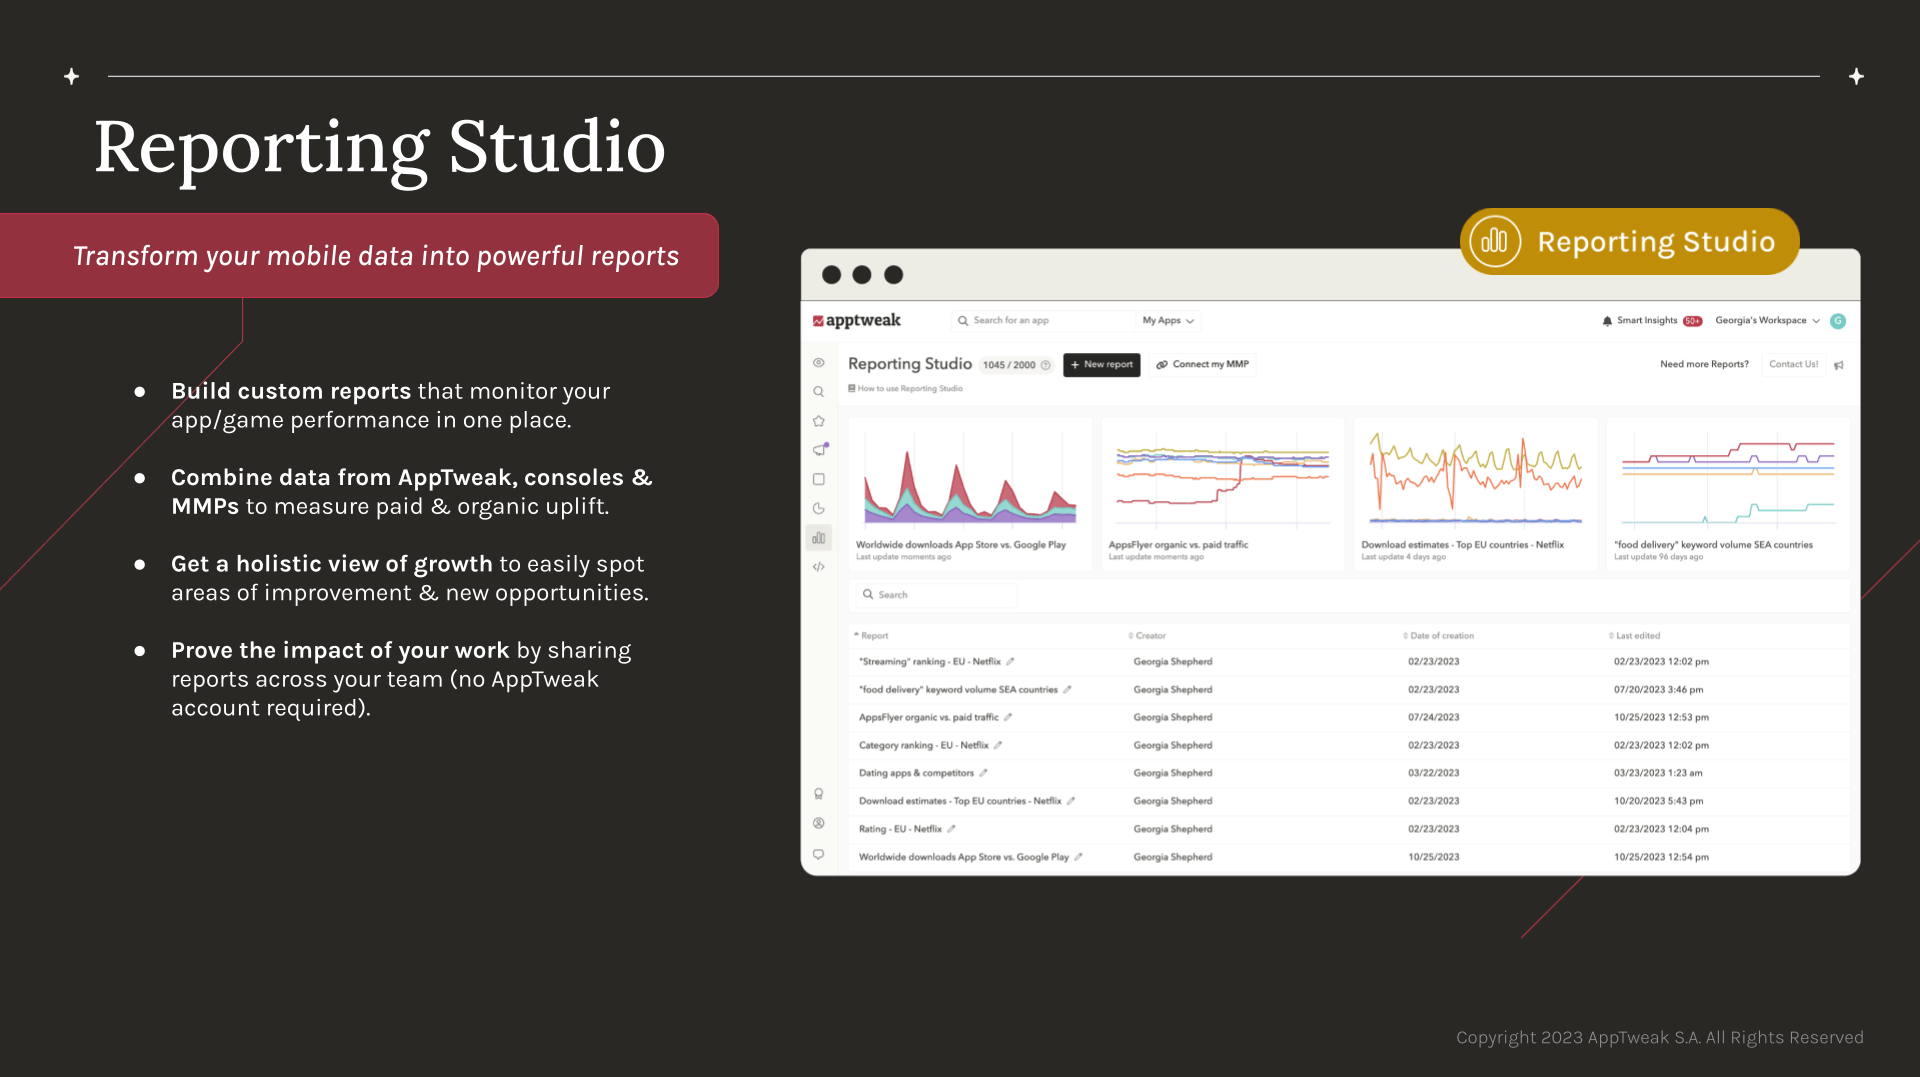
Task: Select the bar chart Reporting Studio sidebar icon
Action: (819, 538)
